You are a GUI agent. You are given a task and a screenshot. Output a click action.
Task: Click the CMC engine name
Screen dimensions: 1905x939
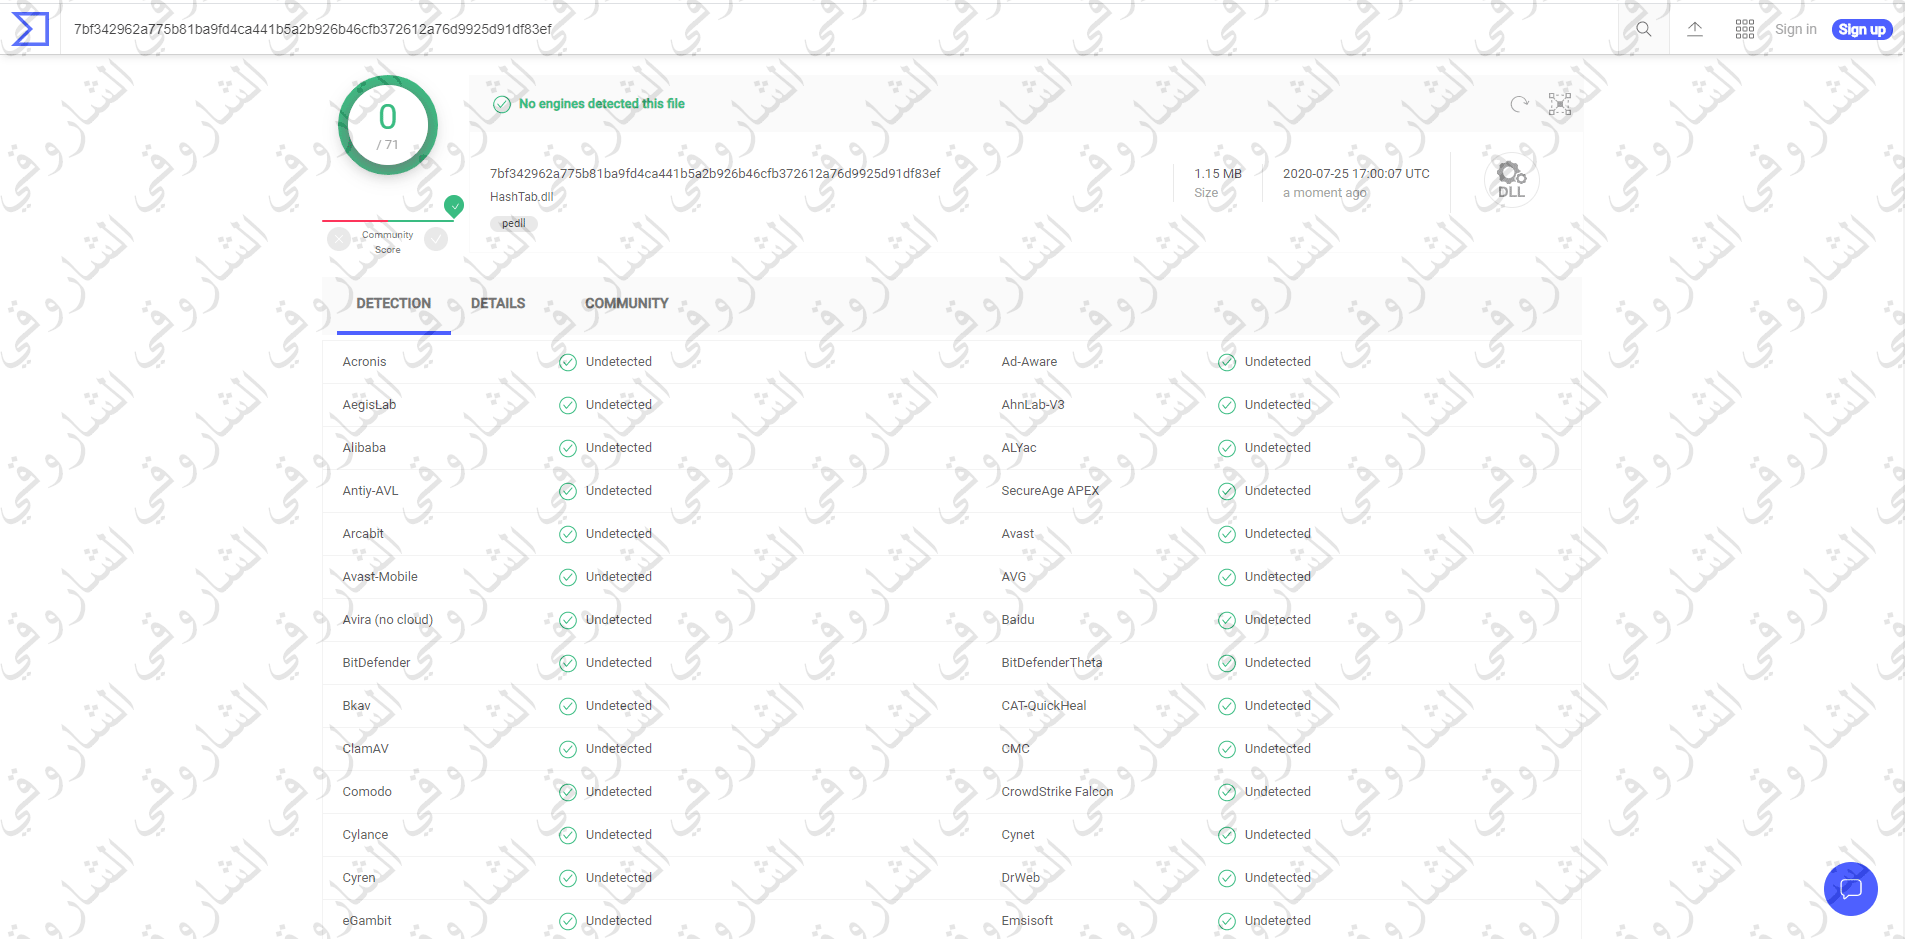pyautogui.click(x=1015, y=749)
